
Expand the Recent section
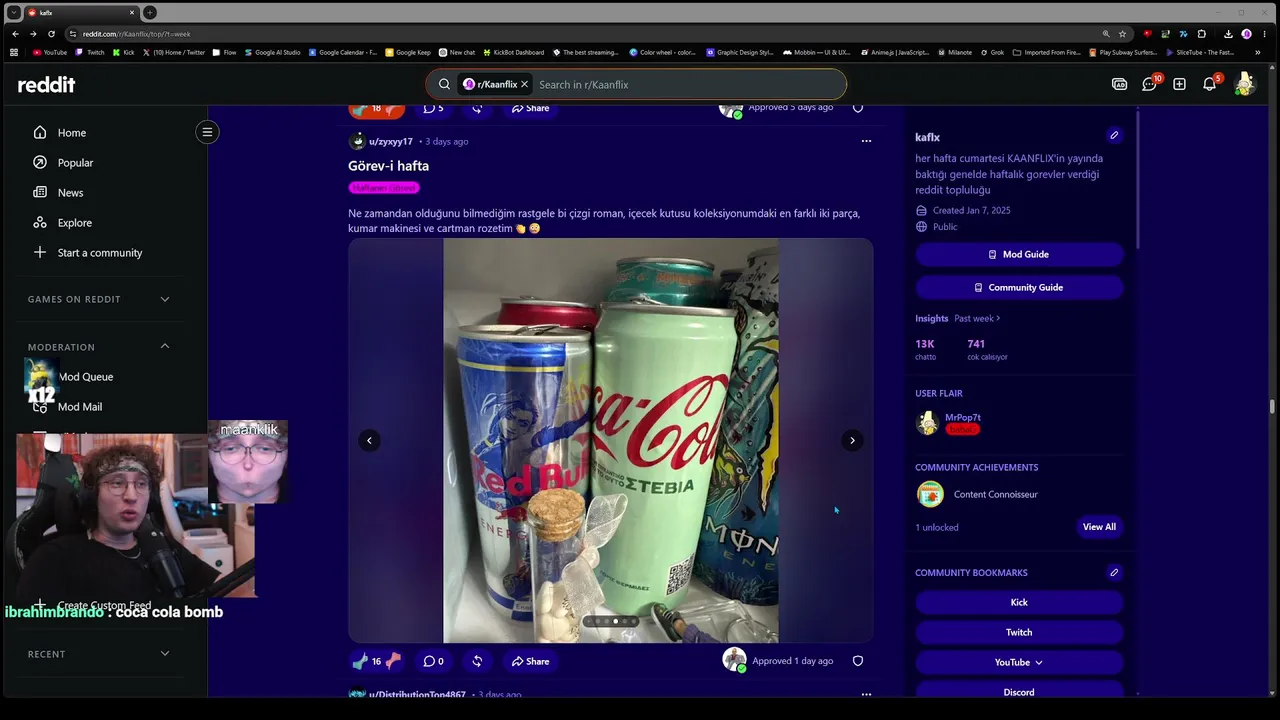[100, 654]
